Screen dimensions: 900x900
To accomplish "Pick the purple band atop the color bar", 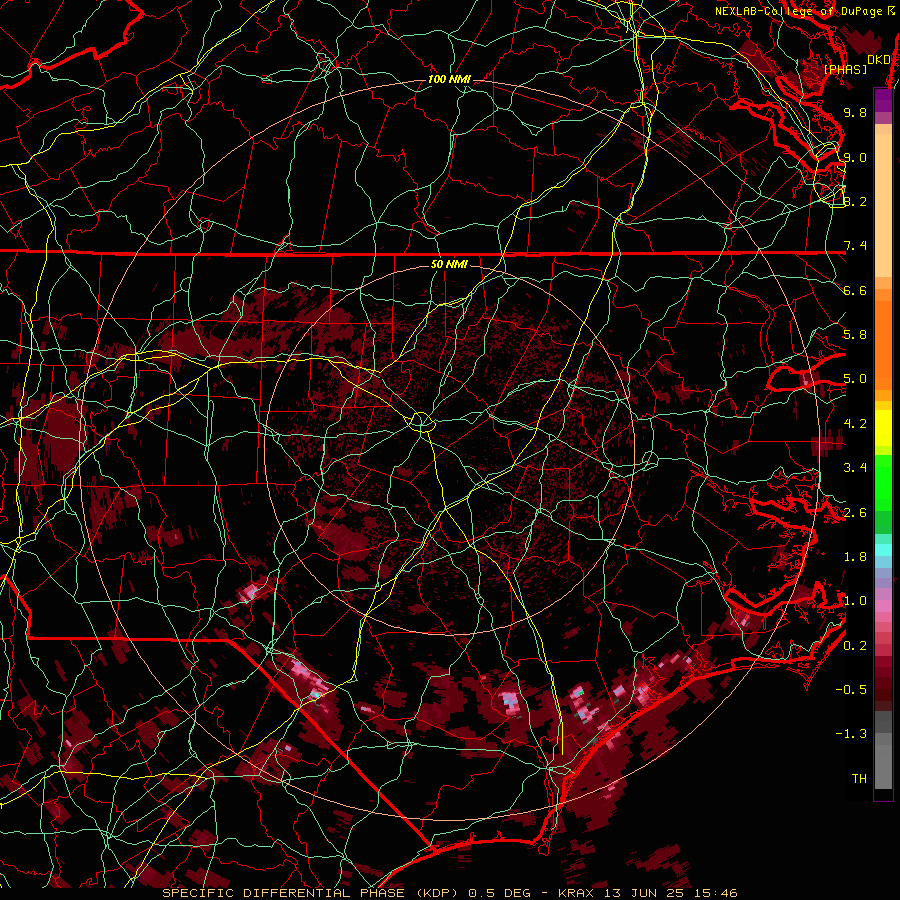I will point(883,100).
